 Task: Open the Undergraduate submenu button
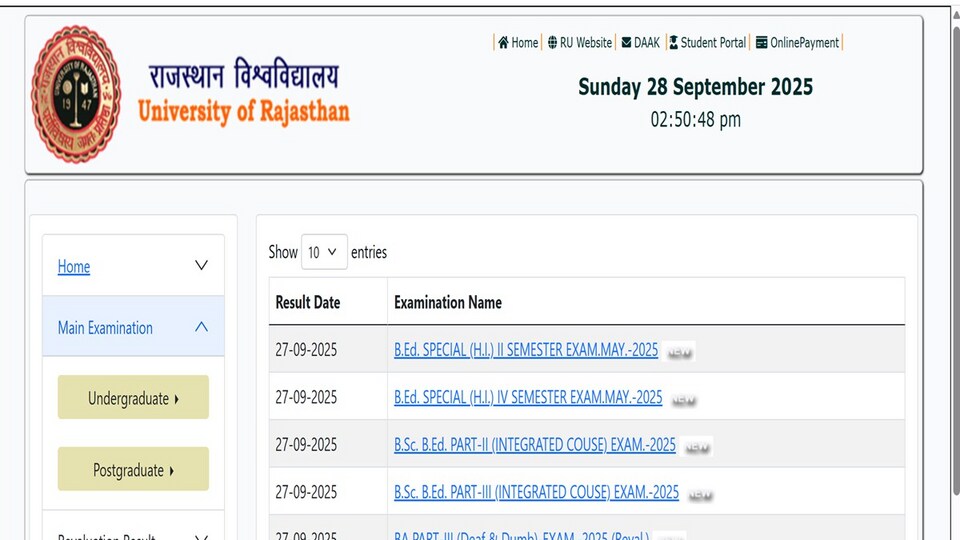tap(133, 398)
